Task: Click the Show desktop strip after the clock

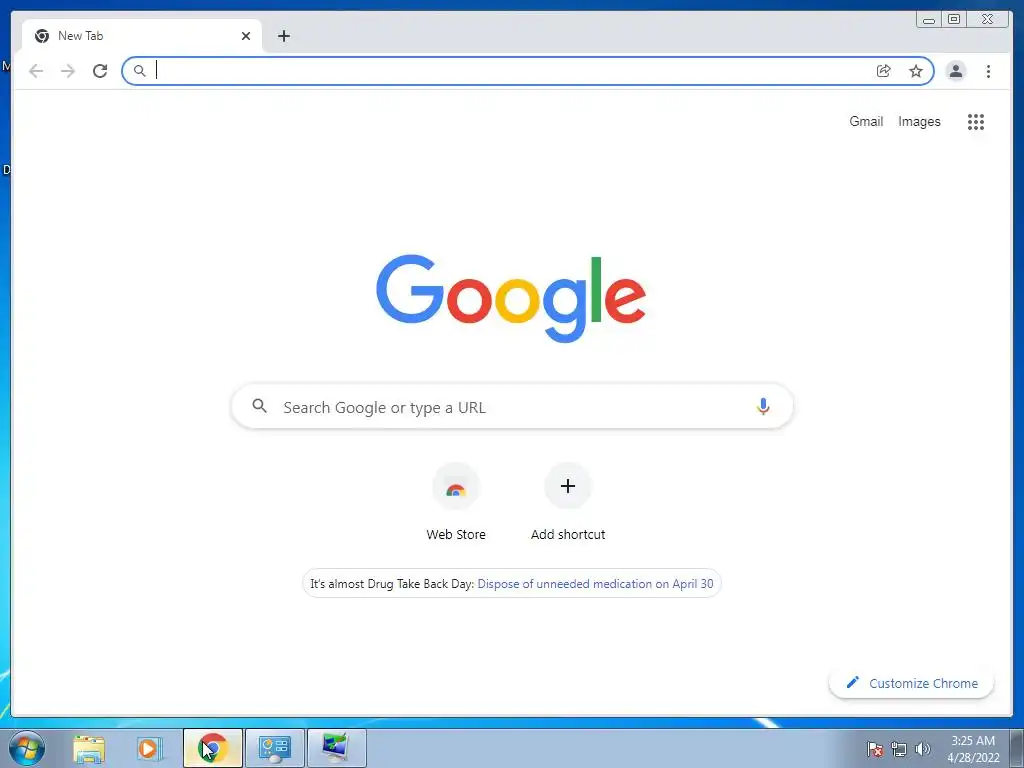Action: click(1016, 748)
